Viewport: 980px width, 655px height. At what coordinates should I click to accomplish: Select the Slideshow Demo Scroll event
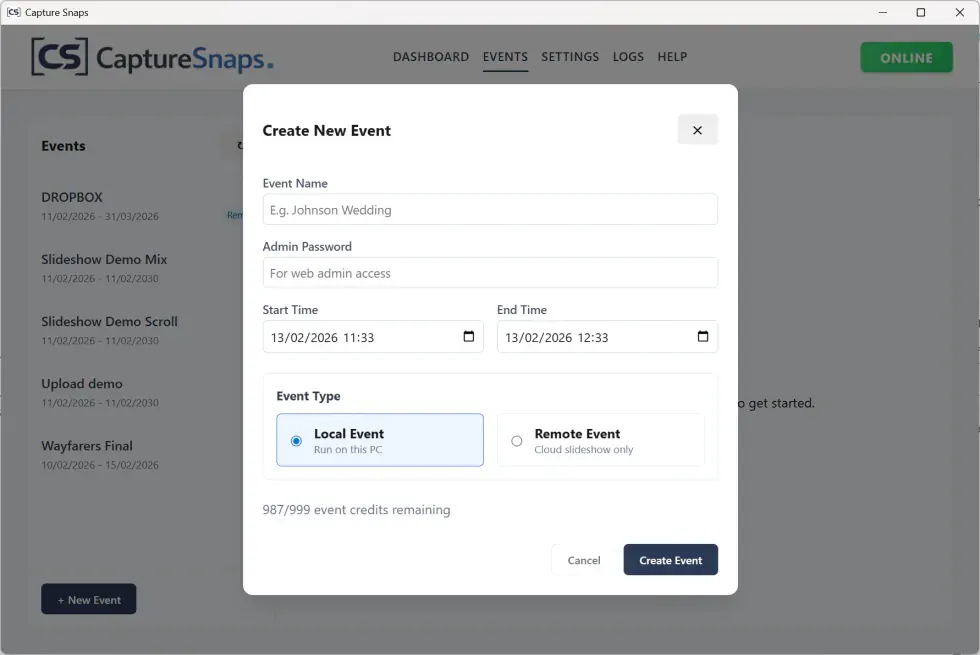(x=141, y=330)
